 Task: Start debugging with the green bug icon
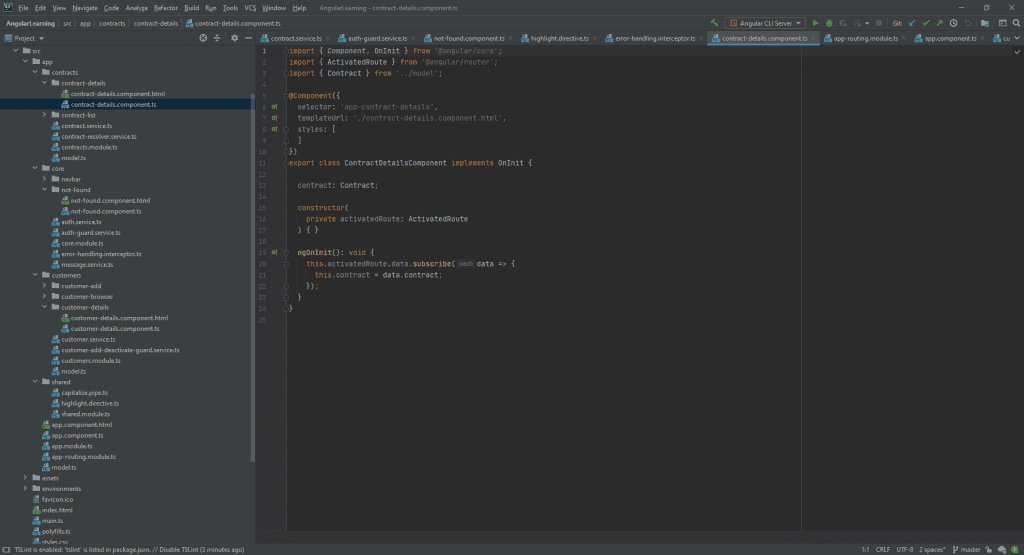click(829, 23)
